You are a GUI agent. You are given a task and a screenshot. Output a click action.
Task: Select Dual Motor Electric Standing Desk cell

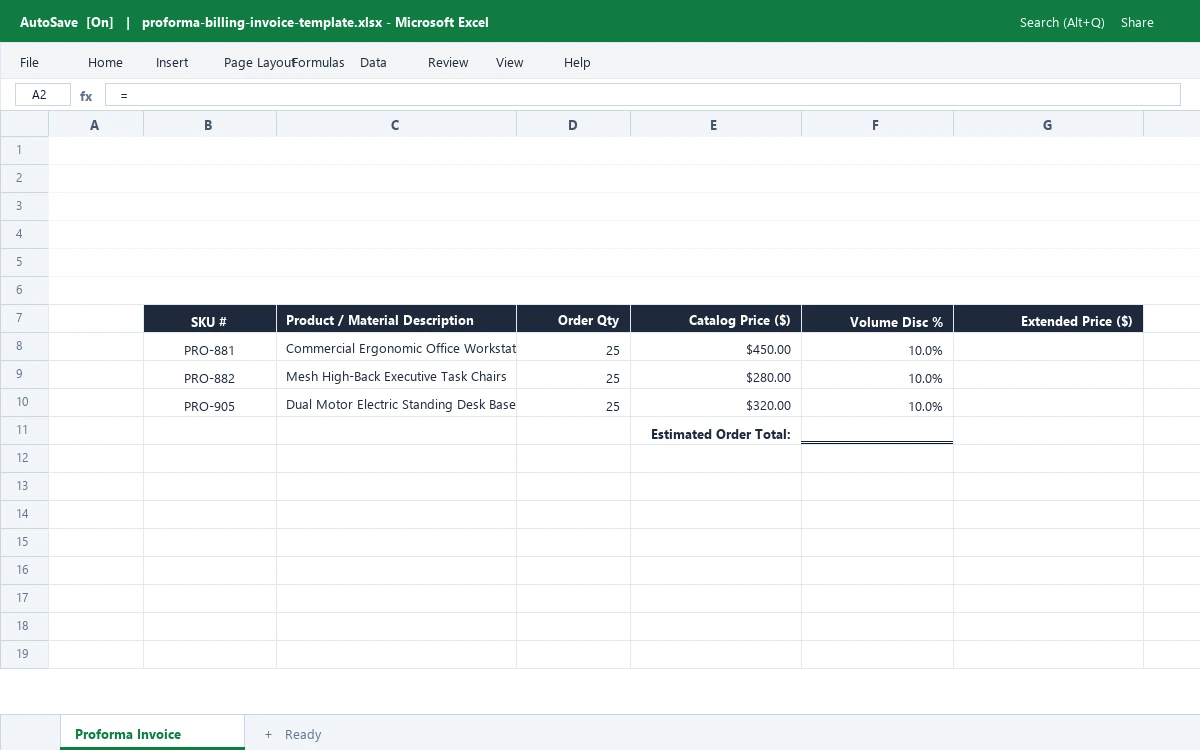point(396,403)
